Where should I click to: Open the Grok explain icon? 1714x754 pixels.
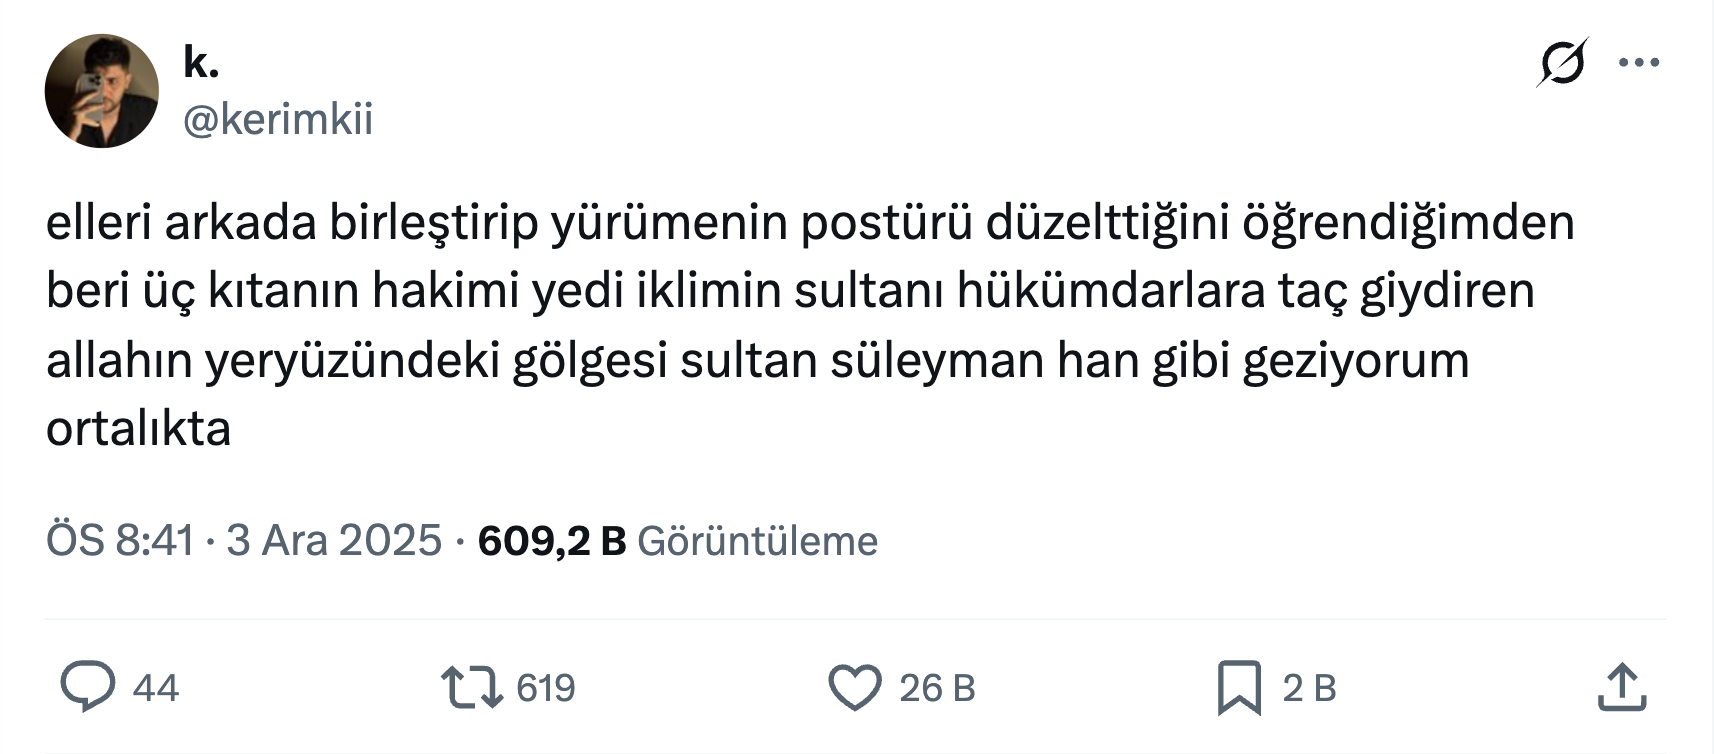[x=1562, y=63]
